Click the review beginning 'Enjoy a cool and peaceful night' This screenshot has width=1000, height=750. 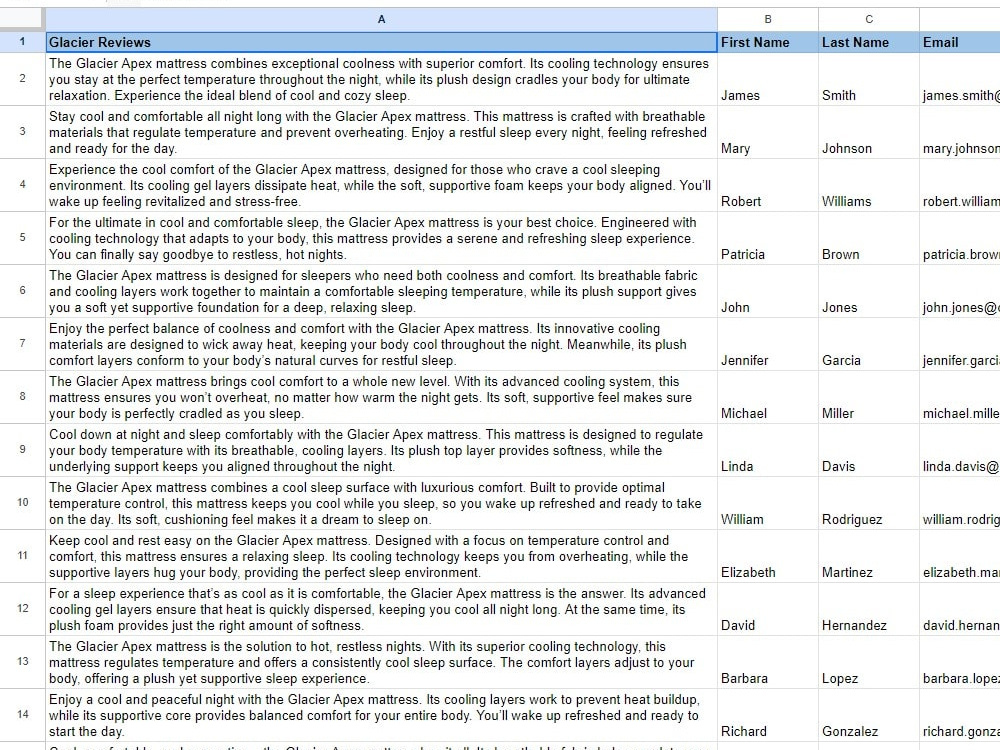click(381, 714)
